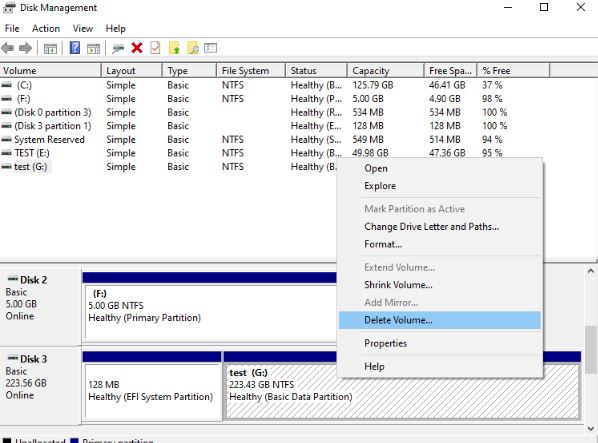Click the disk pane scroll down arrow
Image resolution: width=598 pixels, height=443 pixels.
tap(591, 428)
